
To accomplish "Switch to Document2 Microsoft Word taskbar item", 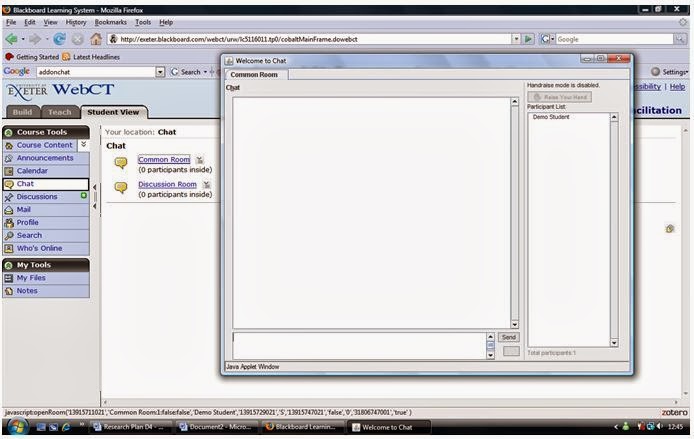I will pos(217,427).
